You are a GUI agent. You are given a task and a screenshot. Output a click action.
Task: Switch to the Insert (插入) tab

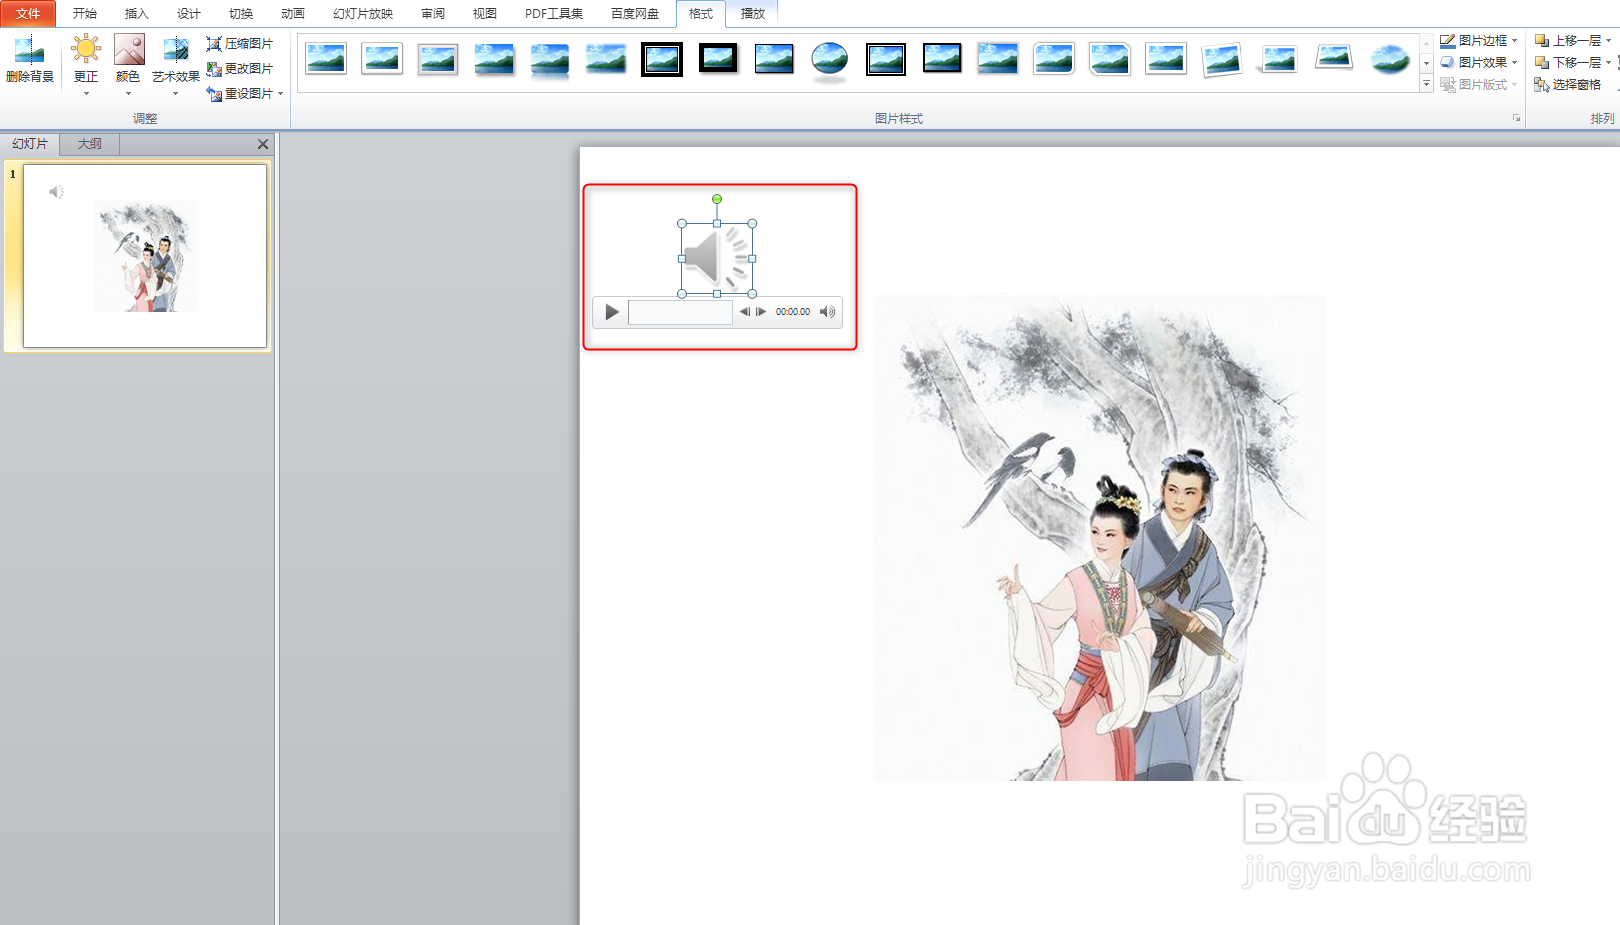[x=137, y=13]
